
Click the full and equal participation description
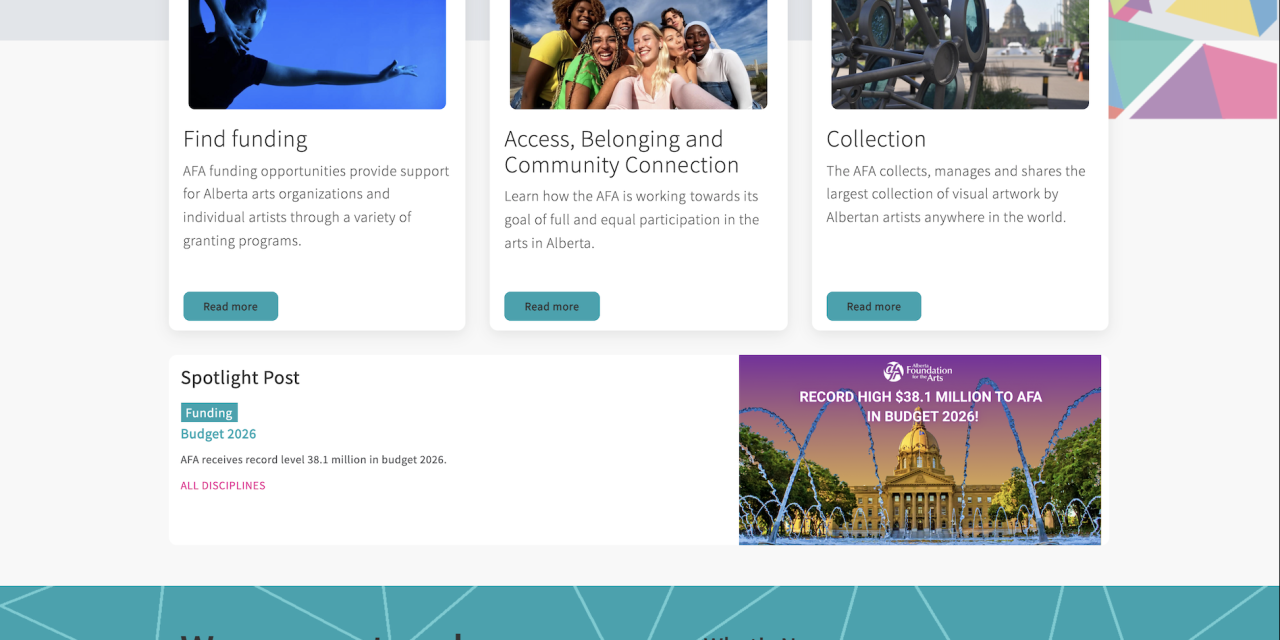[632, 219]
